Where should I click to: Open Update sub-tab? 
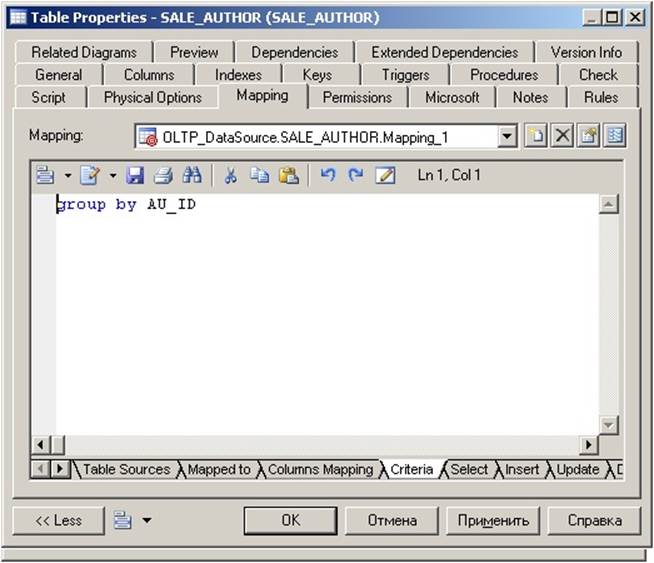[578, 470]
